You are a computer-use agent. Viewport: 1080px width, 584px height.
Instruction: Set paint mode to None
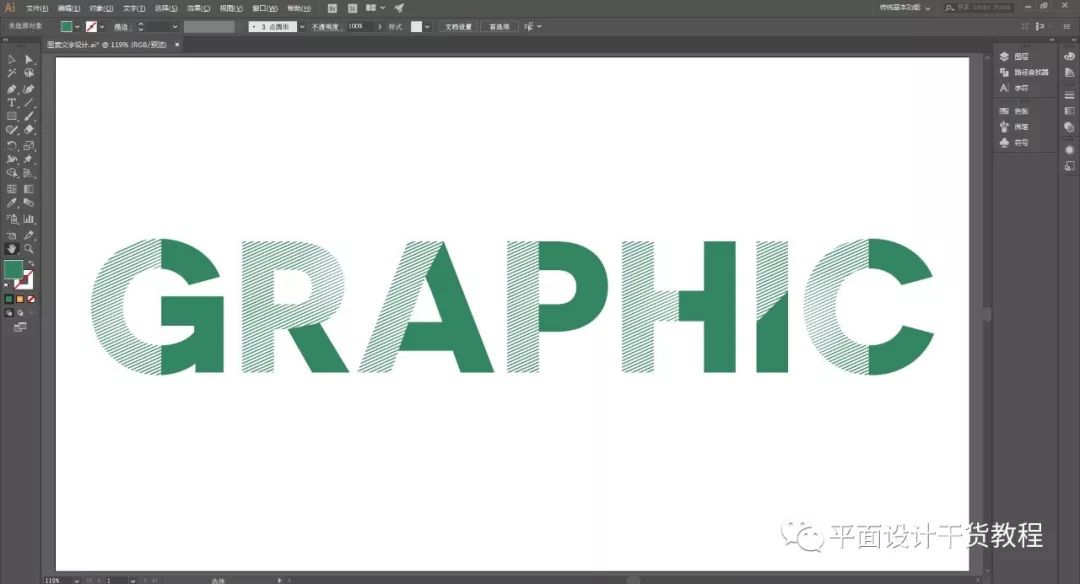(x=31, y=299)
